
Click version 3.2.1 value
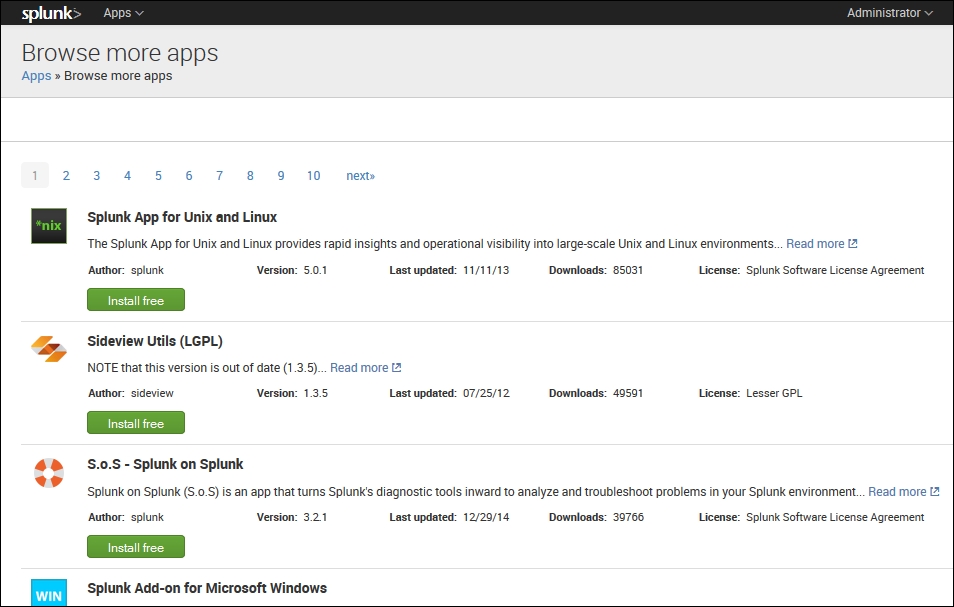click(315, 517)
